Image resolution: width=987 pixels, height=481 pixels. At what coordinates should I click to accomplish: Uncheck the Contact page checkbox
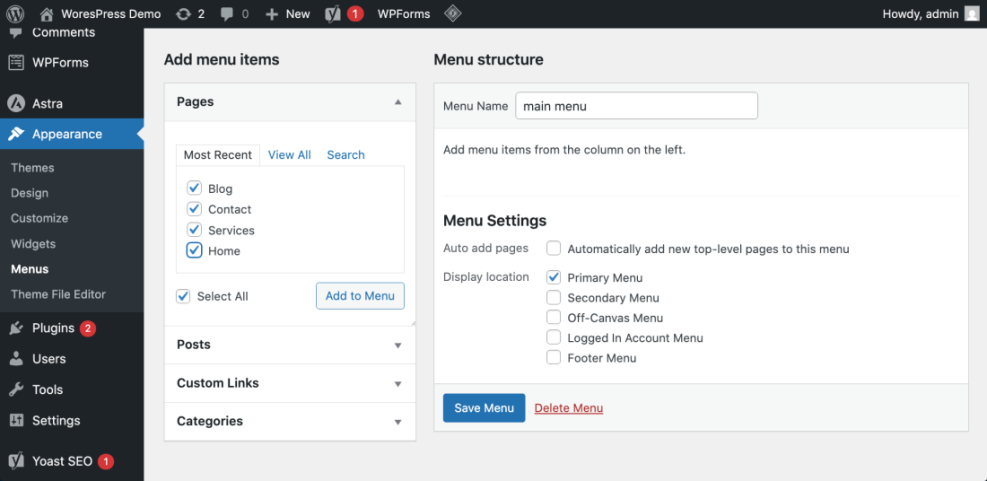[x=194, y=209]
